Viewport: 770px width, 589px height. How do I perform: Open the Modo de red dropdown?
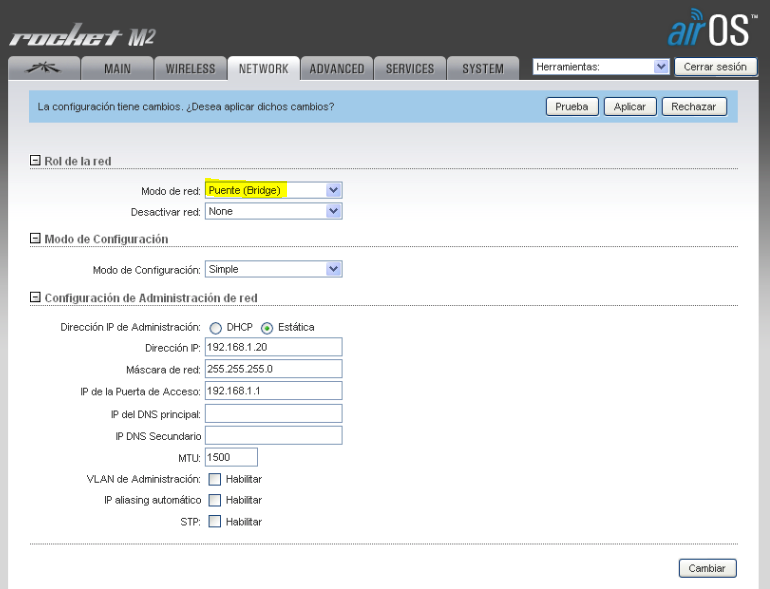pyautogui.click(x=274, y=190)
